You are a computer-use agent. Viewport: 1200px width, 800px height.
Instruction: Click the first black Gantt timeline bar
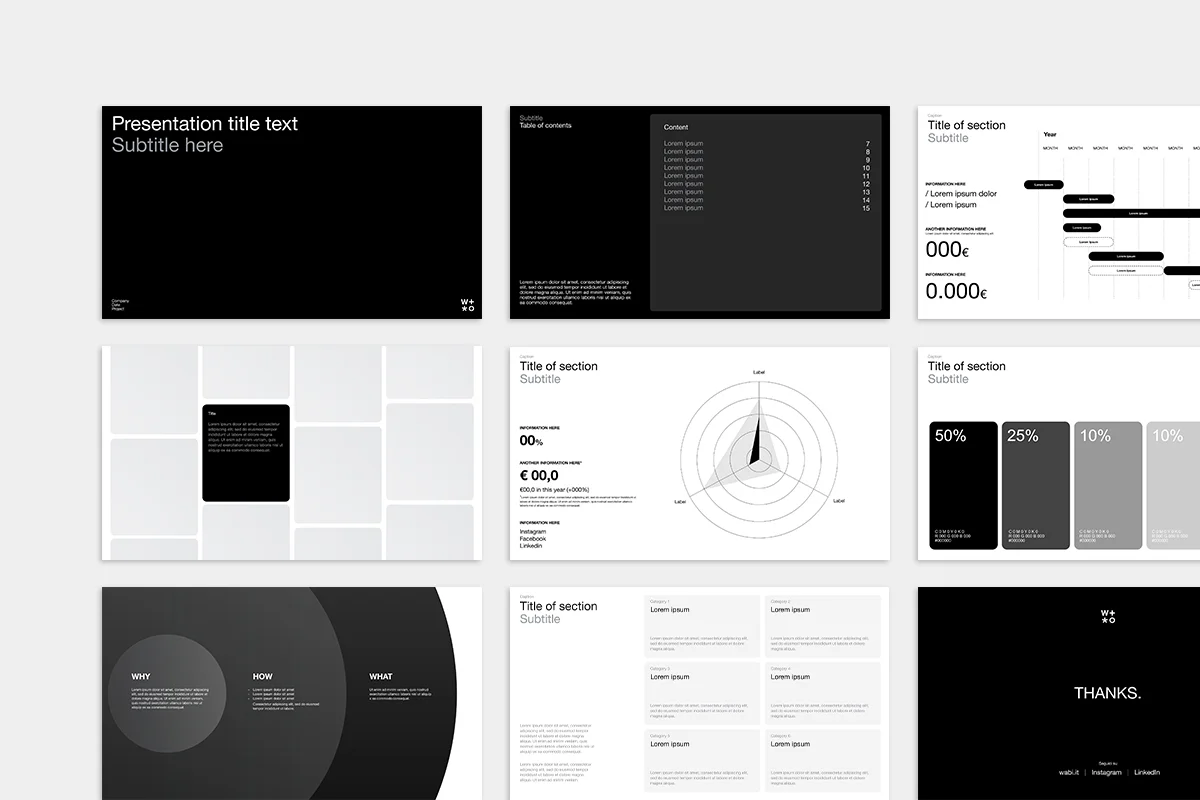point(1043,184)
